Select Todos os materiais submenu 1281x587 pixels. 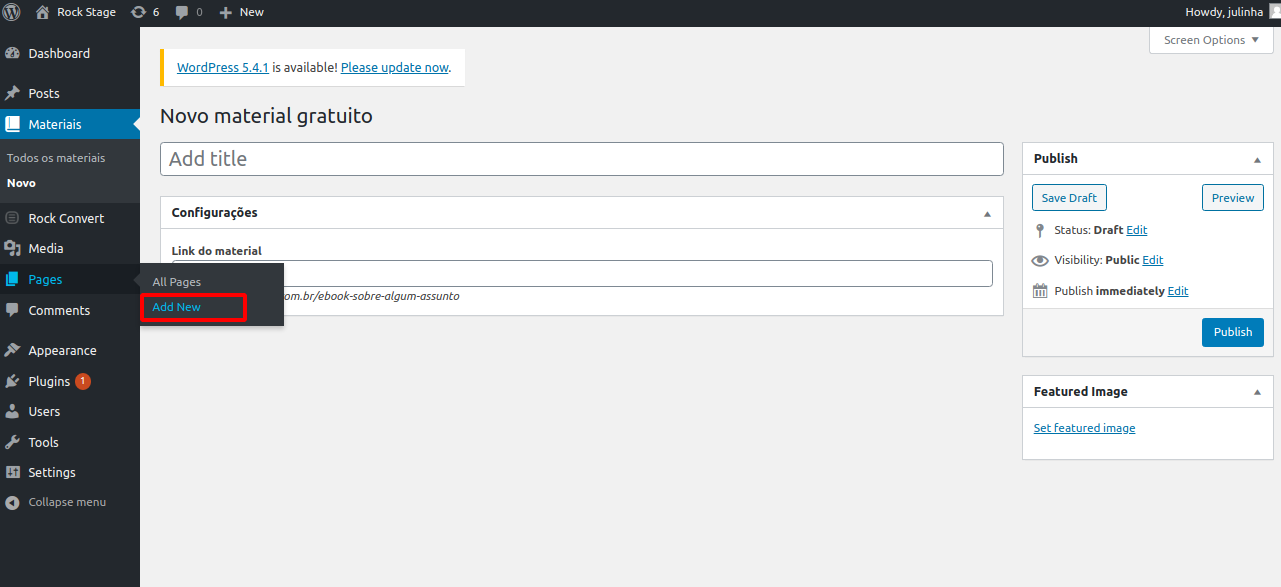point(56,158)
